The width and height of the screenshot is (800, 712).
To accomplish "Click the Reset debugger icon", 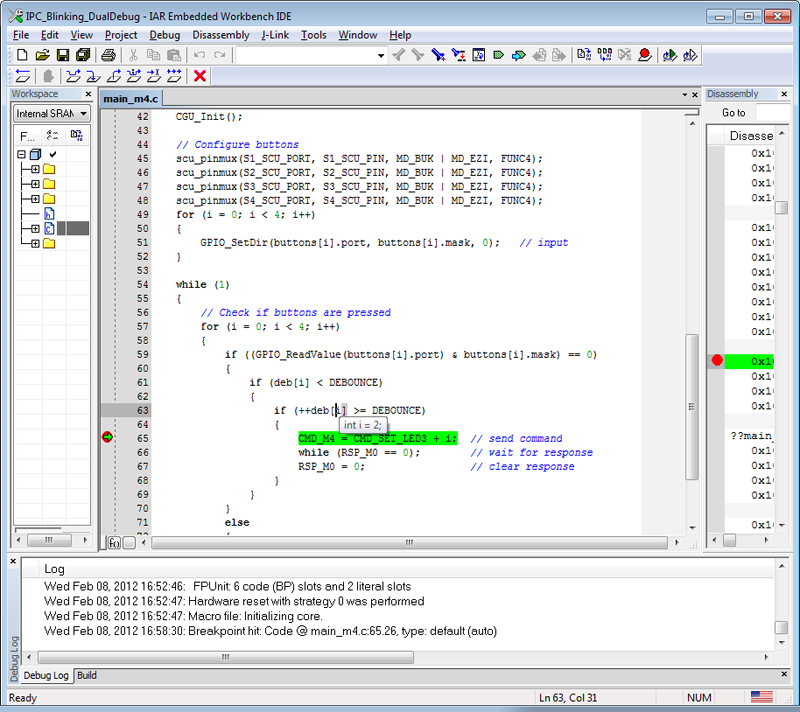I will 22,76.
